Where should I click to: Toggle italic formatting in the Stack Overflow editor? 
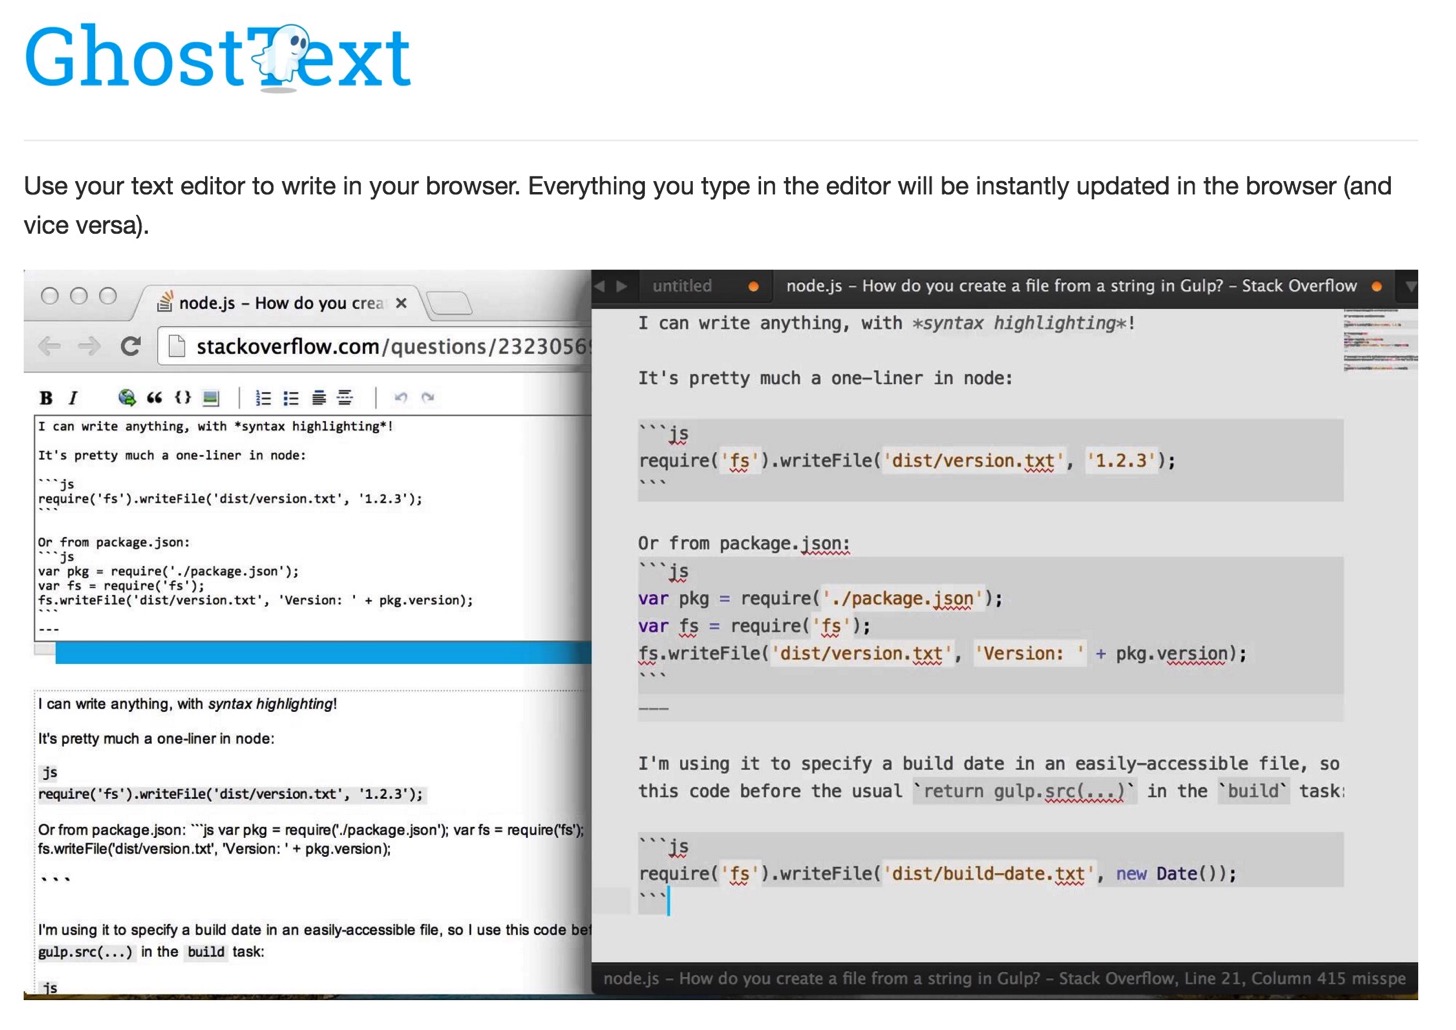pos(73,398)
